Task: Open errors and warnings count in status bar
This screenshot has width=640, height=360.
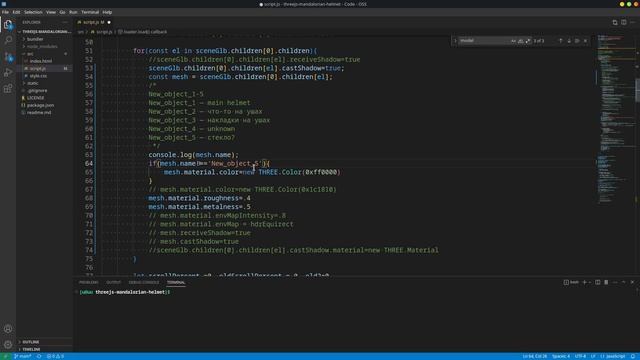Action: click(55, 356)
